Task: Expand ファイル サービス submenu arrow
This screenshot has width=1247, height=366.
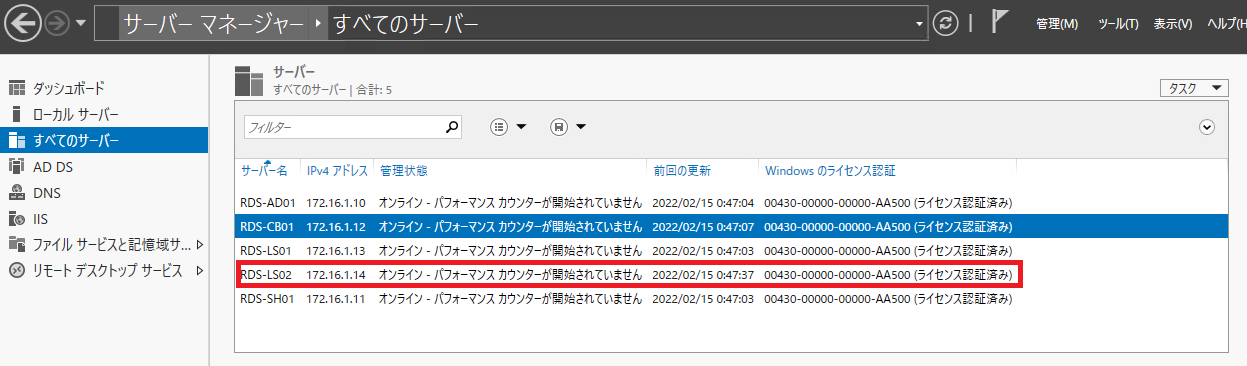Action: (x=199, y=244)
